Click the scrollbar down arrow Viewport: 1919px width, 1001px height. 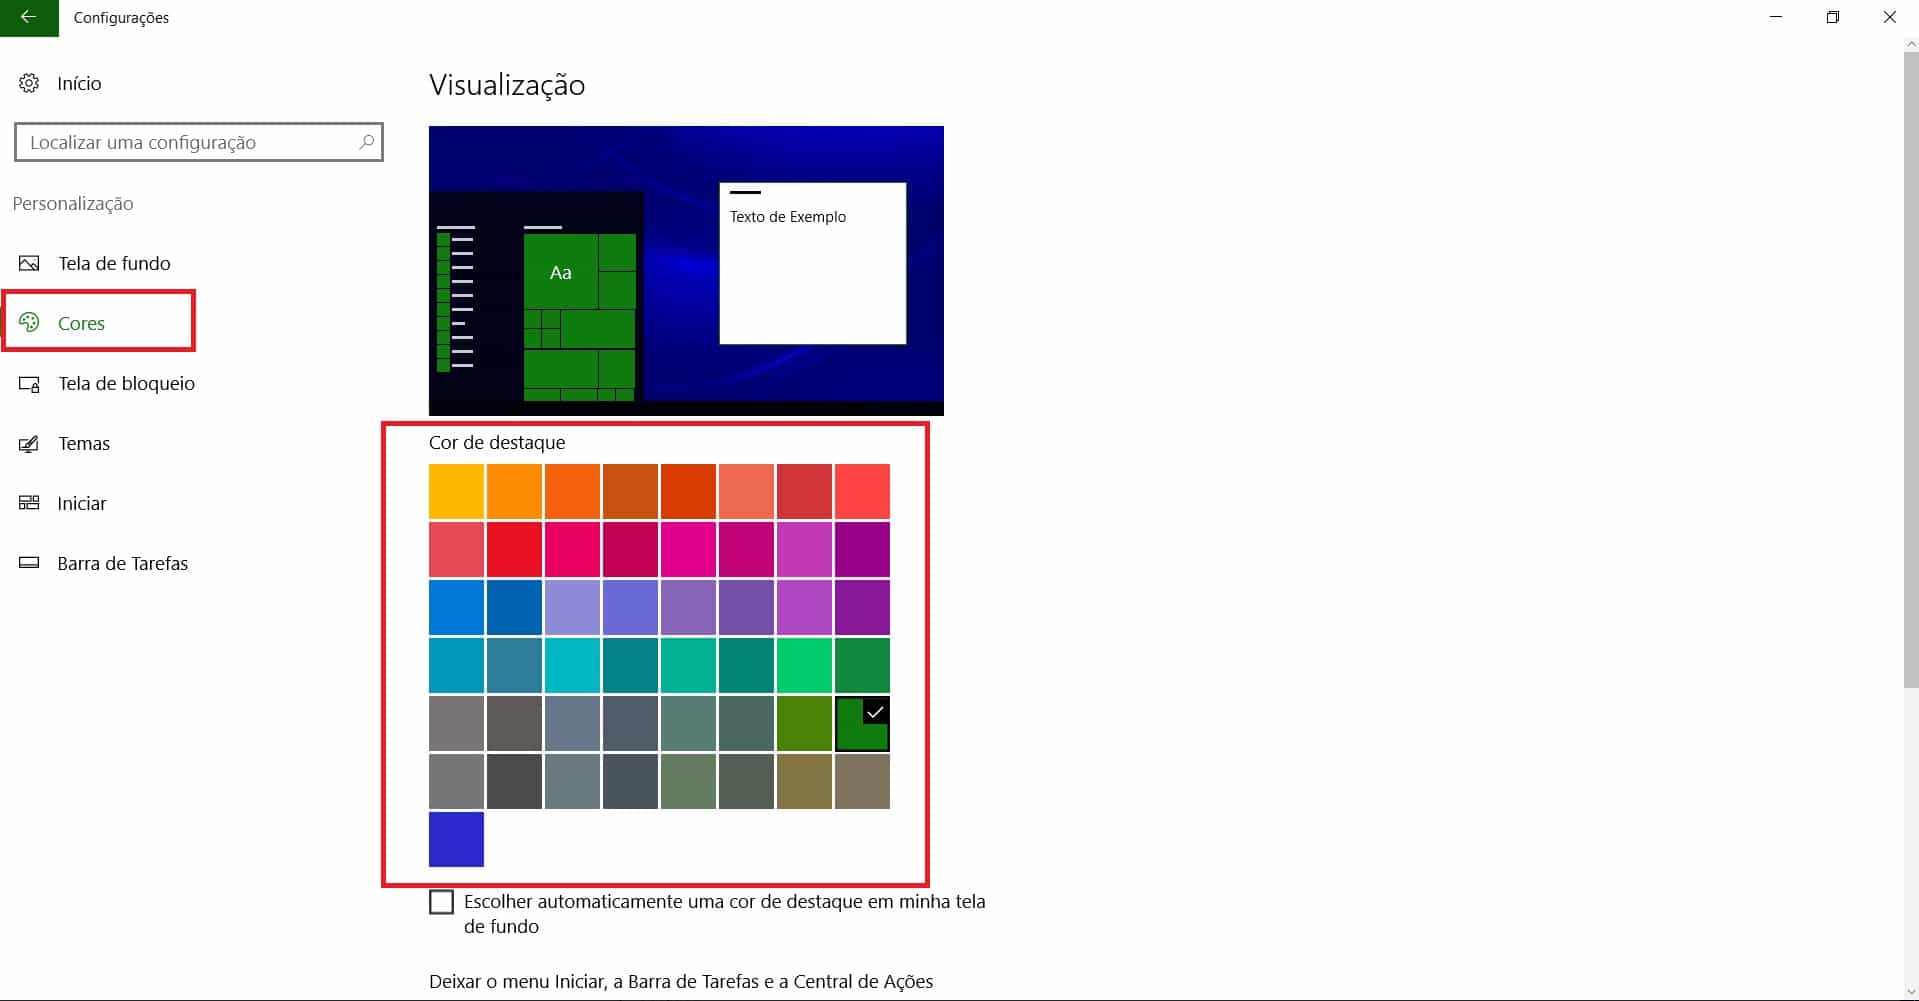point(1910,992)
